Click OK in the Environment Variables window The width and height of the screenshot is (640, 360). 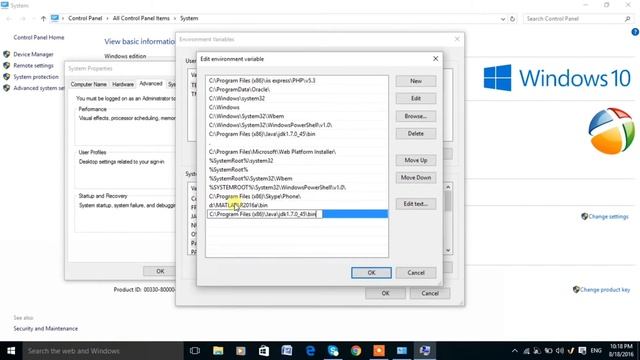pyautogui.click(x=385, y=293)
